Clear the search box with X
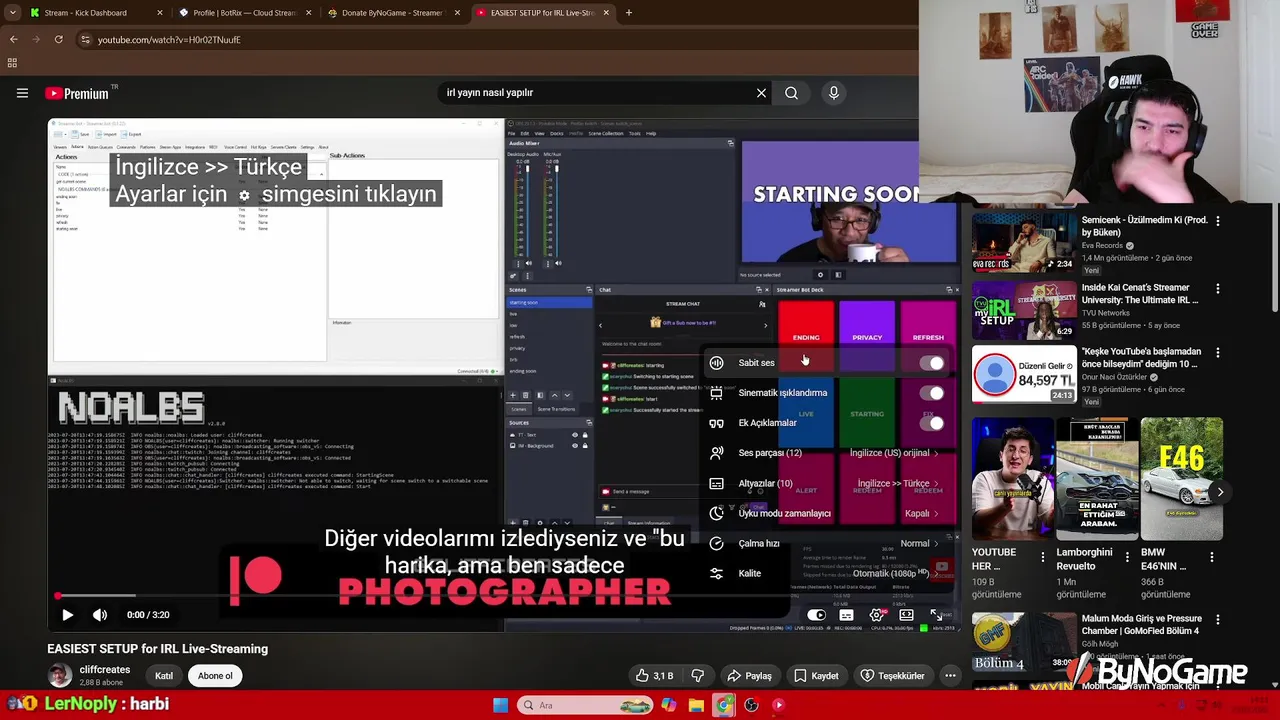The width and height of the screenshot is (1280, 720). (x=761, y=93)
